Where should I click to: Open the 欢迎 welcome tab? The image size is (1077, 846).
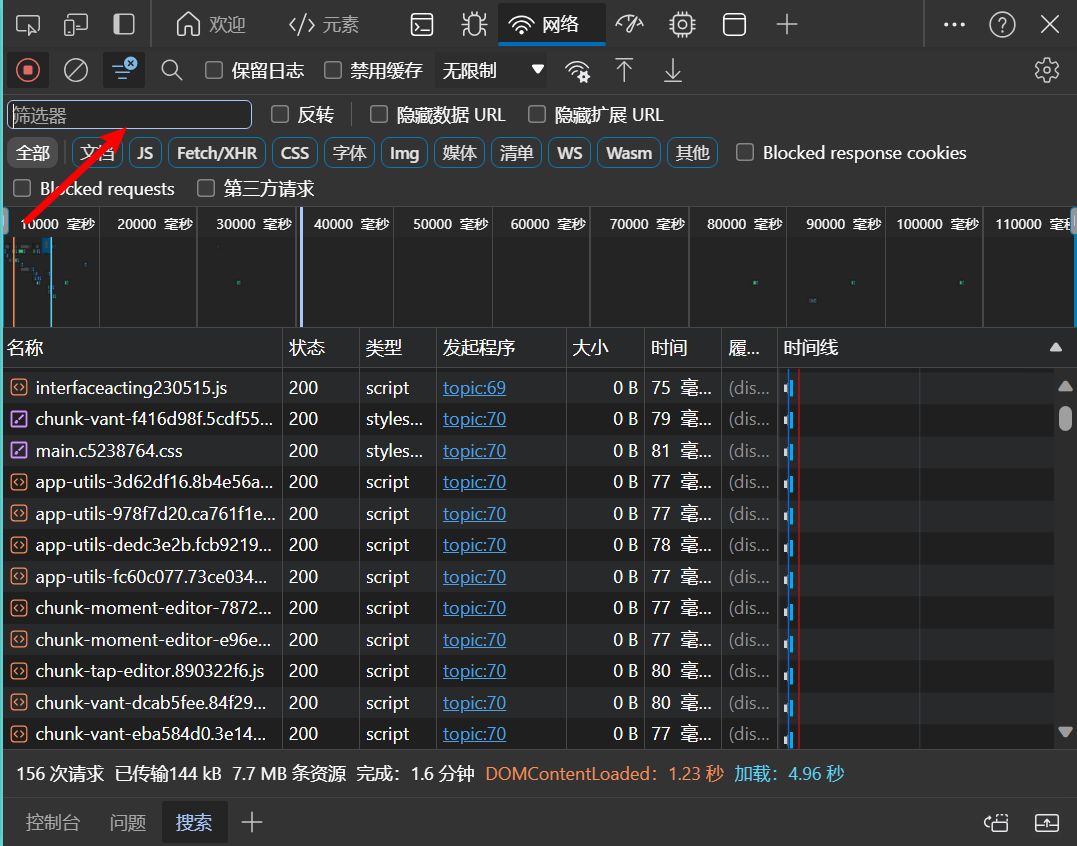coord(211,25)
